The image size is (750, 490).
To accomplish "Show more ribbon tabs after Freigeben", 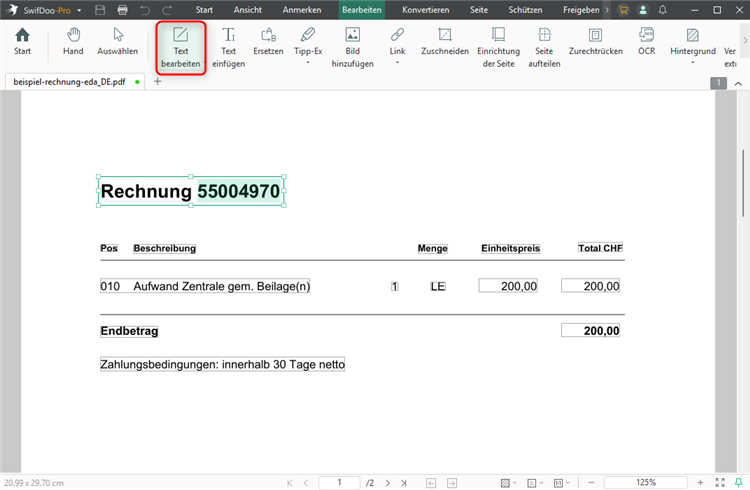I will (x=607, y=10).
